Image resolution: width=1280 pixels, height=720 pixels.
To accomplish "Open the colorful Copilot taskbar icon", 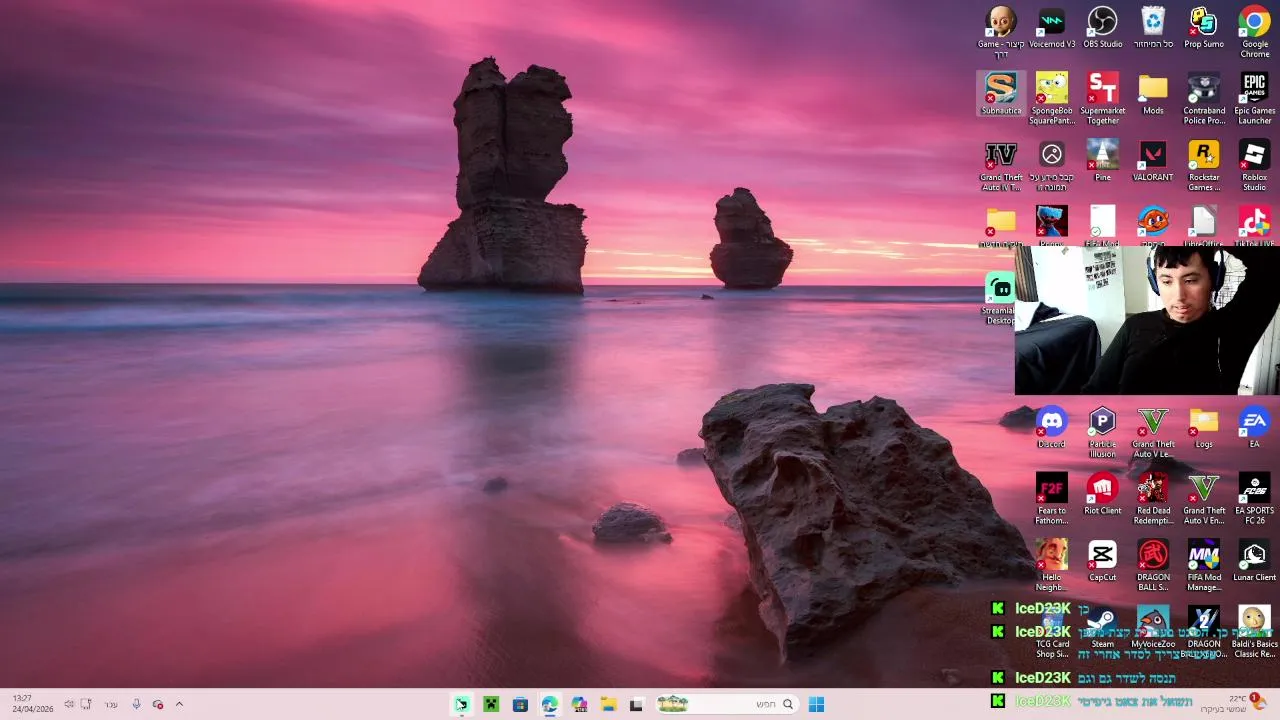I will [578, 705].
